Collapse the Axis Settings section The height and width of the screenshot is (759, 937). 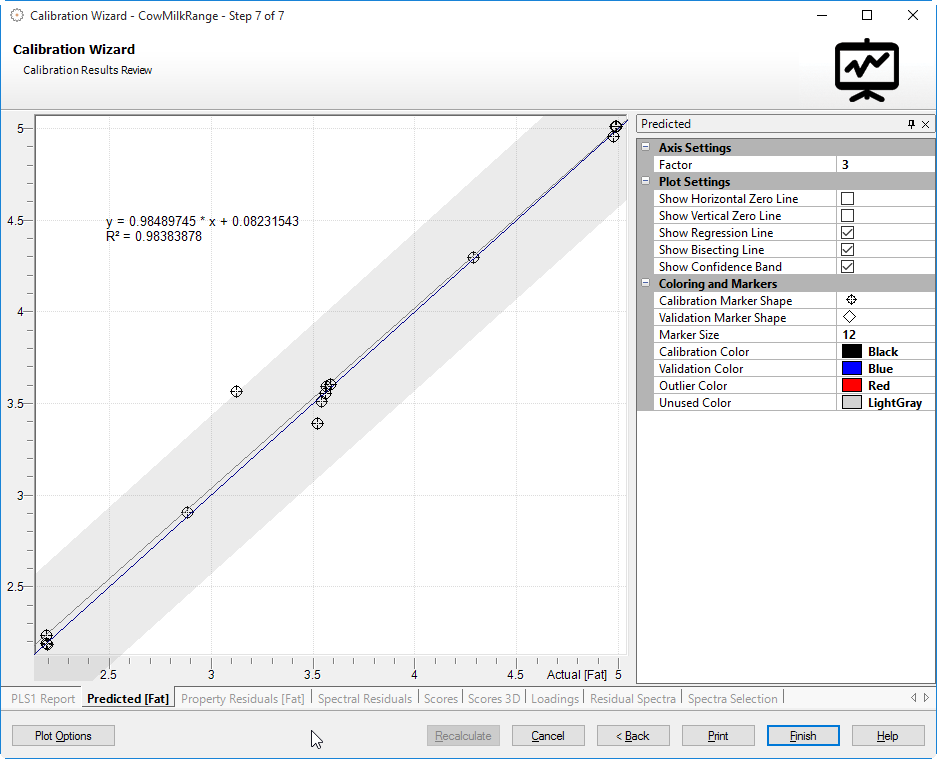[646, 148]
